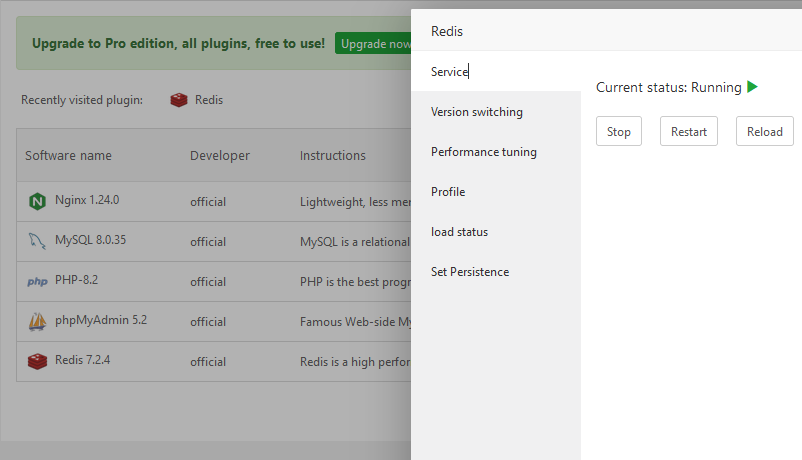802x460 pixels.
Task: Switch to Version switching tab
Action: click(477, 112)
